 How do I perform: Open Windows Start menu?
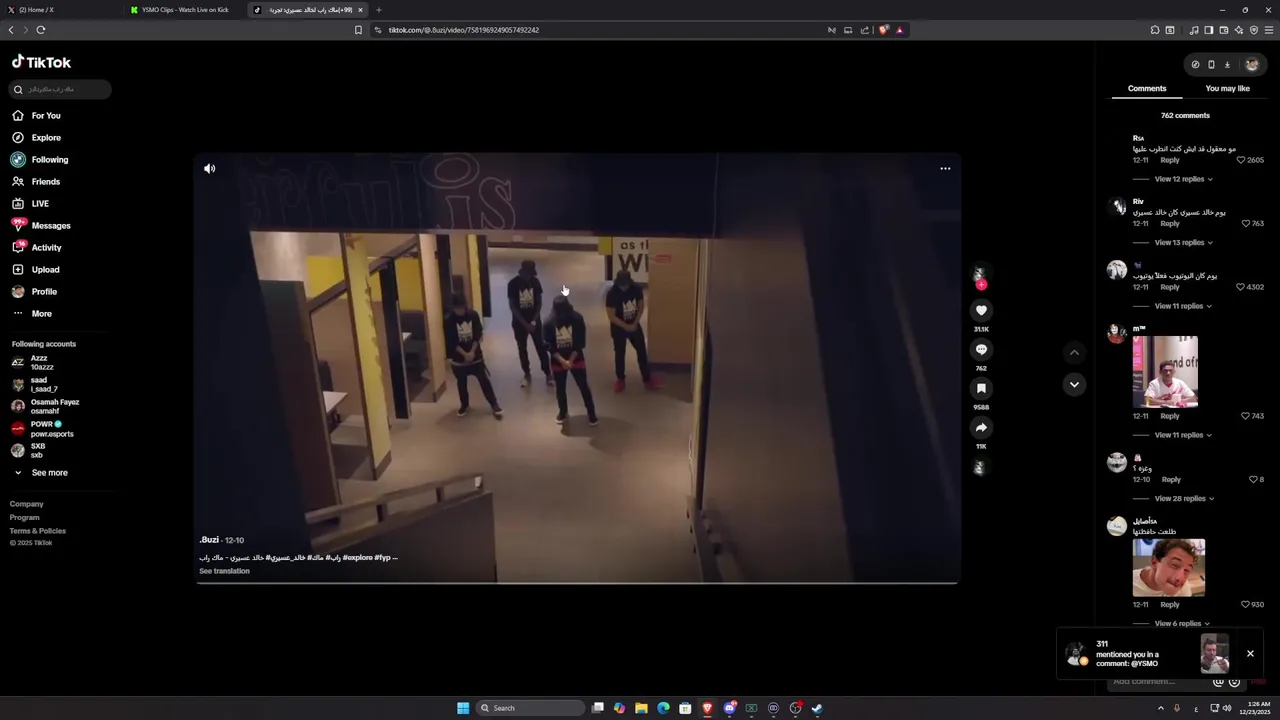click(463, 708)
